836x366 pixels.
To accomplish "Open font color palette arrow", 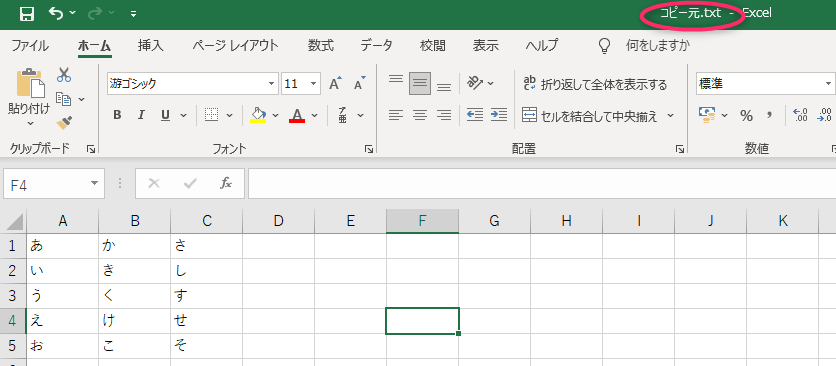I will pos(315,115).
